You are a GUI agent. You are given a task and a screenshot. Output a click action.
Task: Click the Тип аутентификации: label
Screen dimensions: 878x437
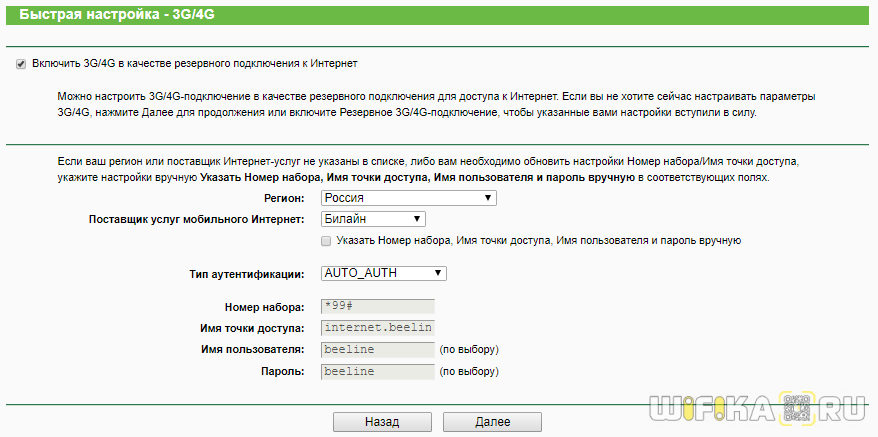[246, 273]
